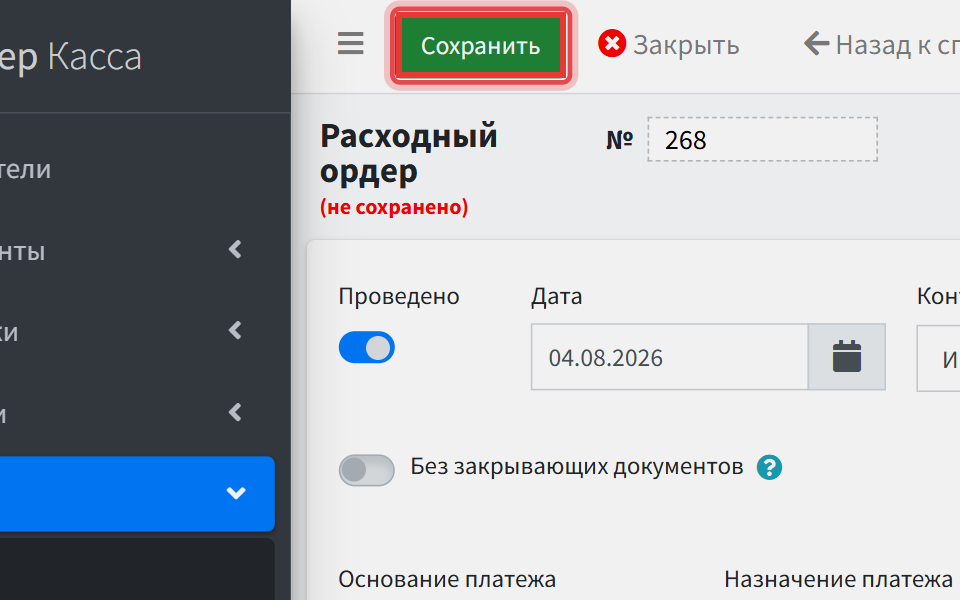Toggle the Проведено switch off
960x600 pixels.
[366, 347]
